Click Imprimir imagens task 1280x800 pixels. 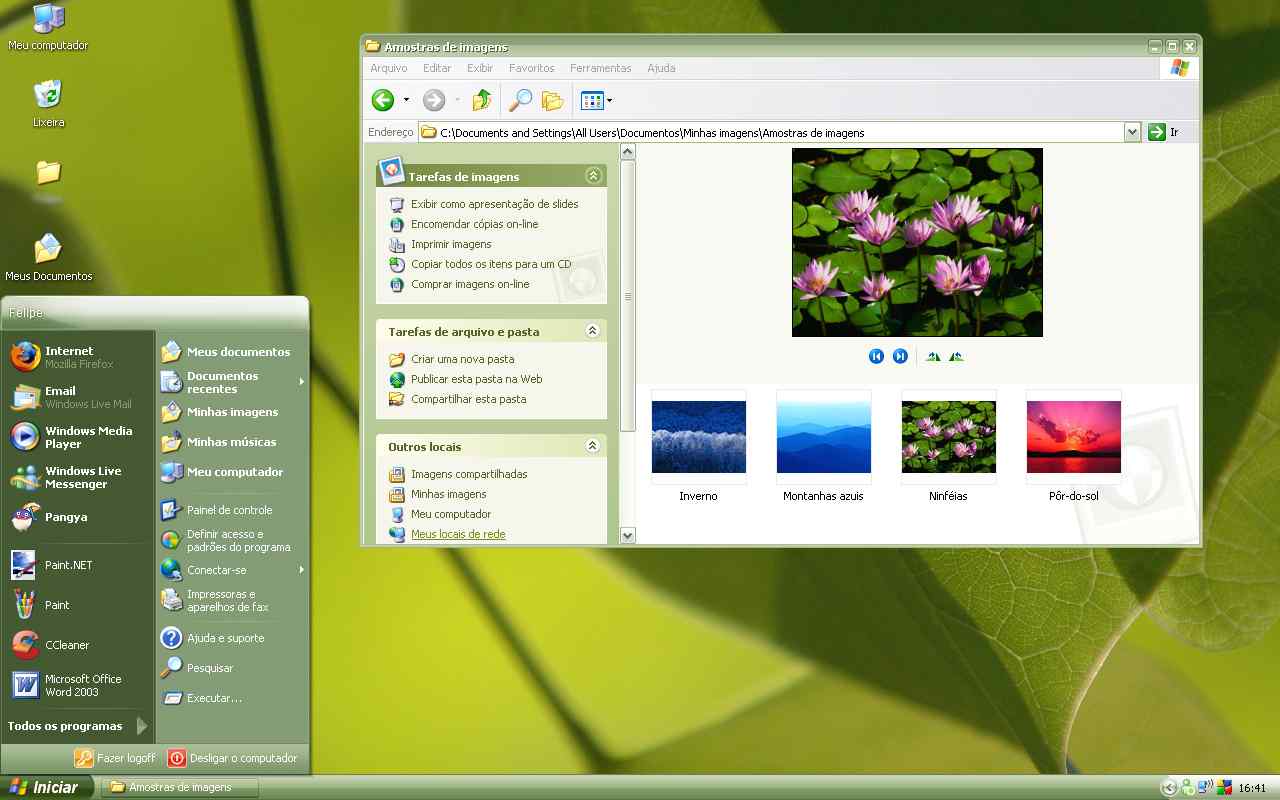pyautogui.click(x=451, y=244)
